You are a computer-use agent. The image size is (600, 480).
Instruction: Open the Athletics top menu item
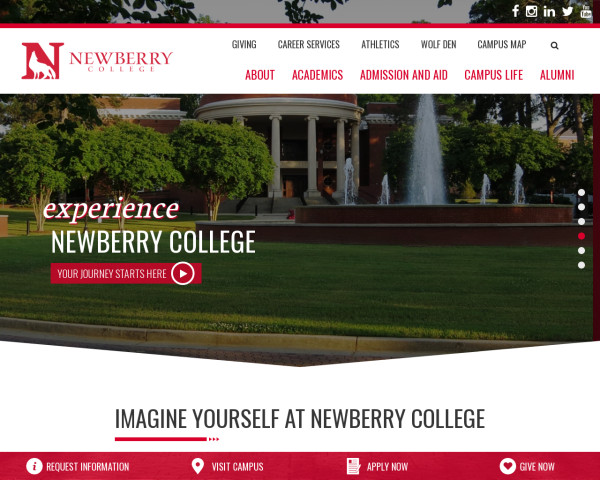(380, 44)
